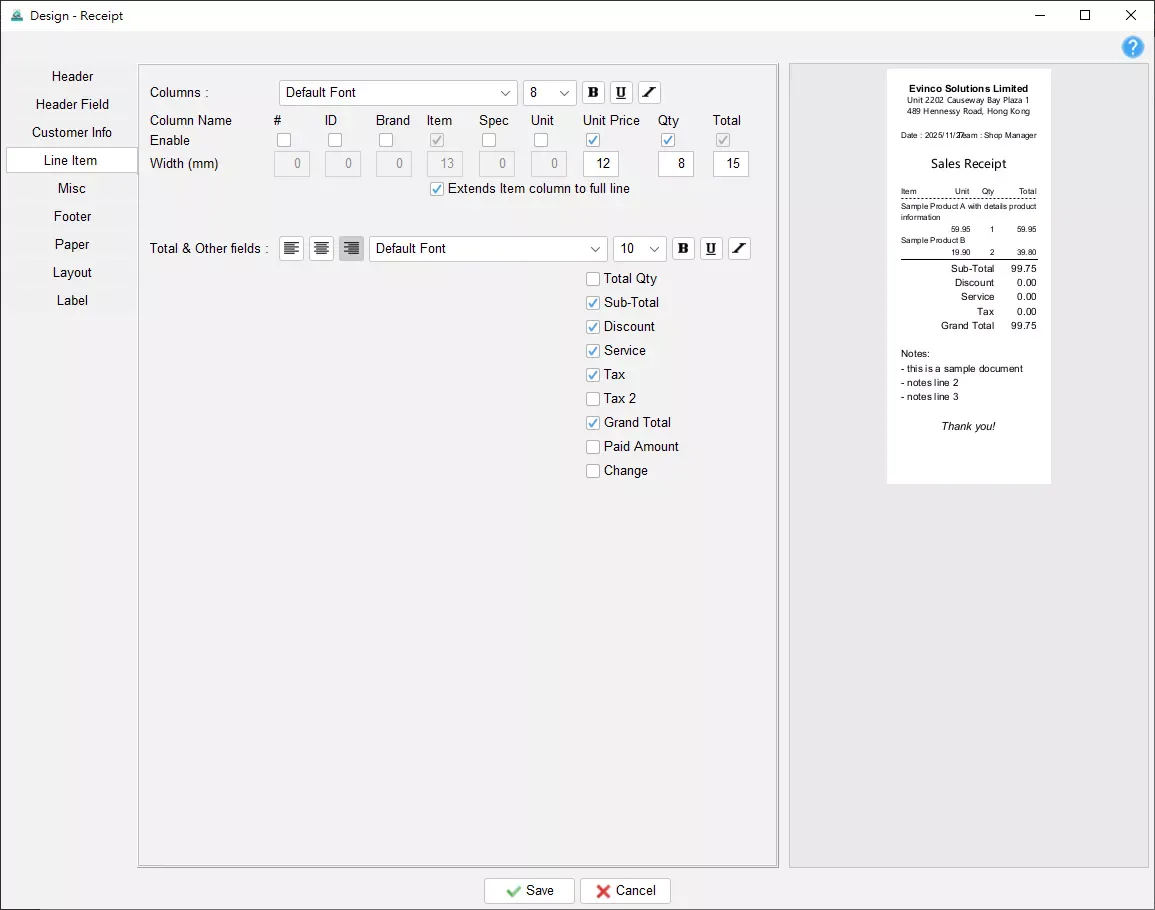Save the receipt design
Screen dimensions: 1155x910
point(529,891)
